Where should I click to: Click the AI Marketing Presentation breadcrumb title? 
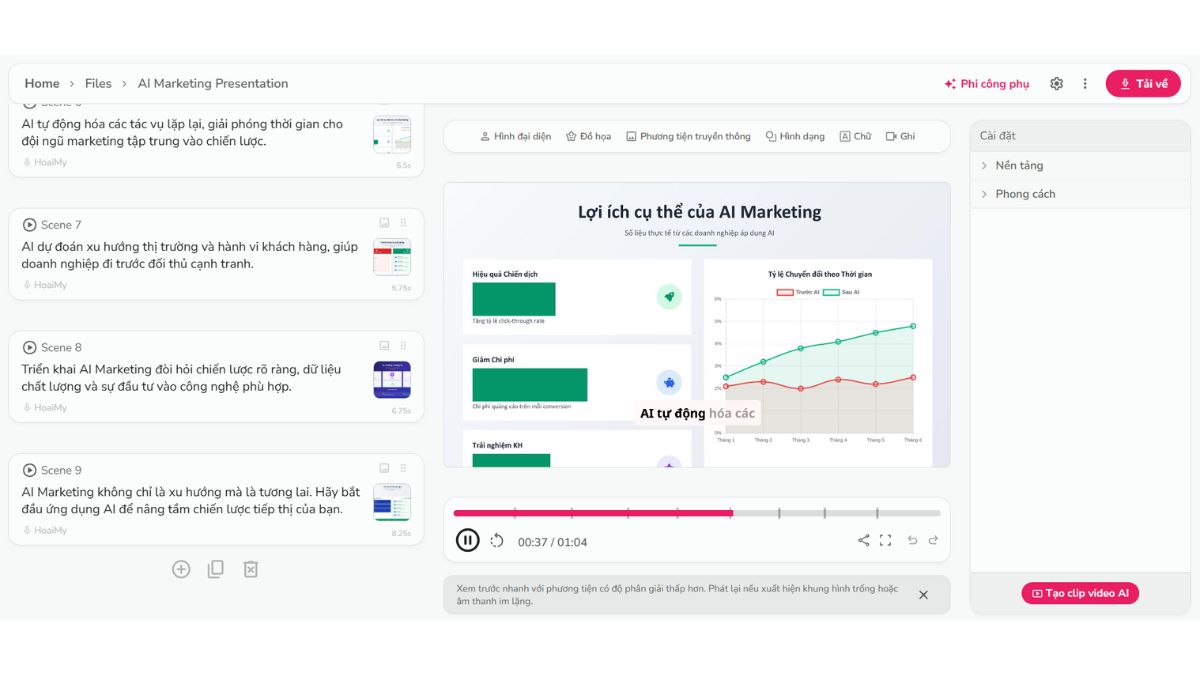coord(213,84)
